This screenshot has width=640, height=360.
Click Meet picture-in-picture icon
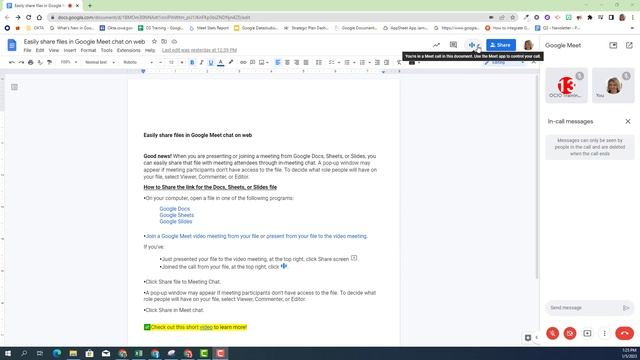click(x=613, y=45)
